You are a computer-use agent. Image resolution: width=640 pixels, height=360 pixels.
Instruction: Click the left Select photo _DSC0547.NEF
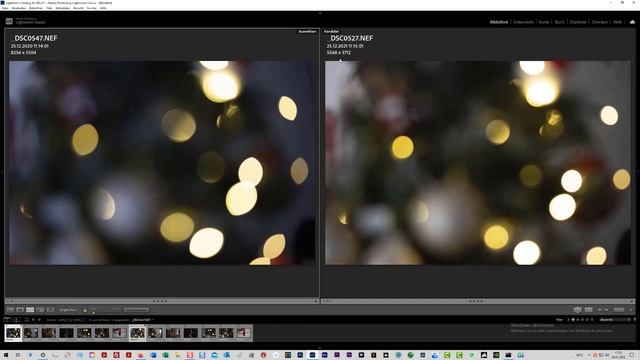[162, 163]
